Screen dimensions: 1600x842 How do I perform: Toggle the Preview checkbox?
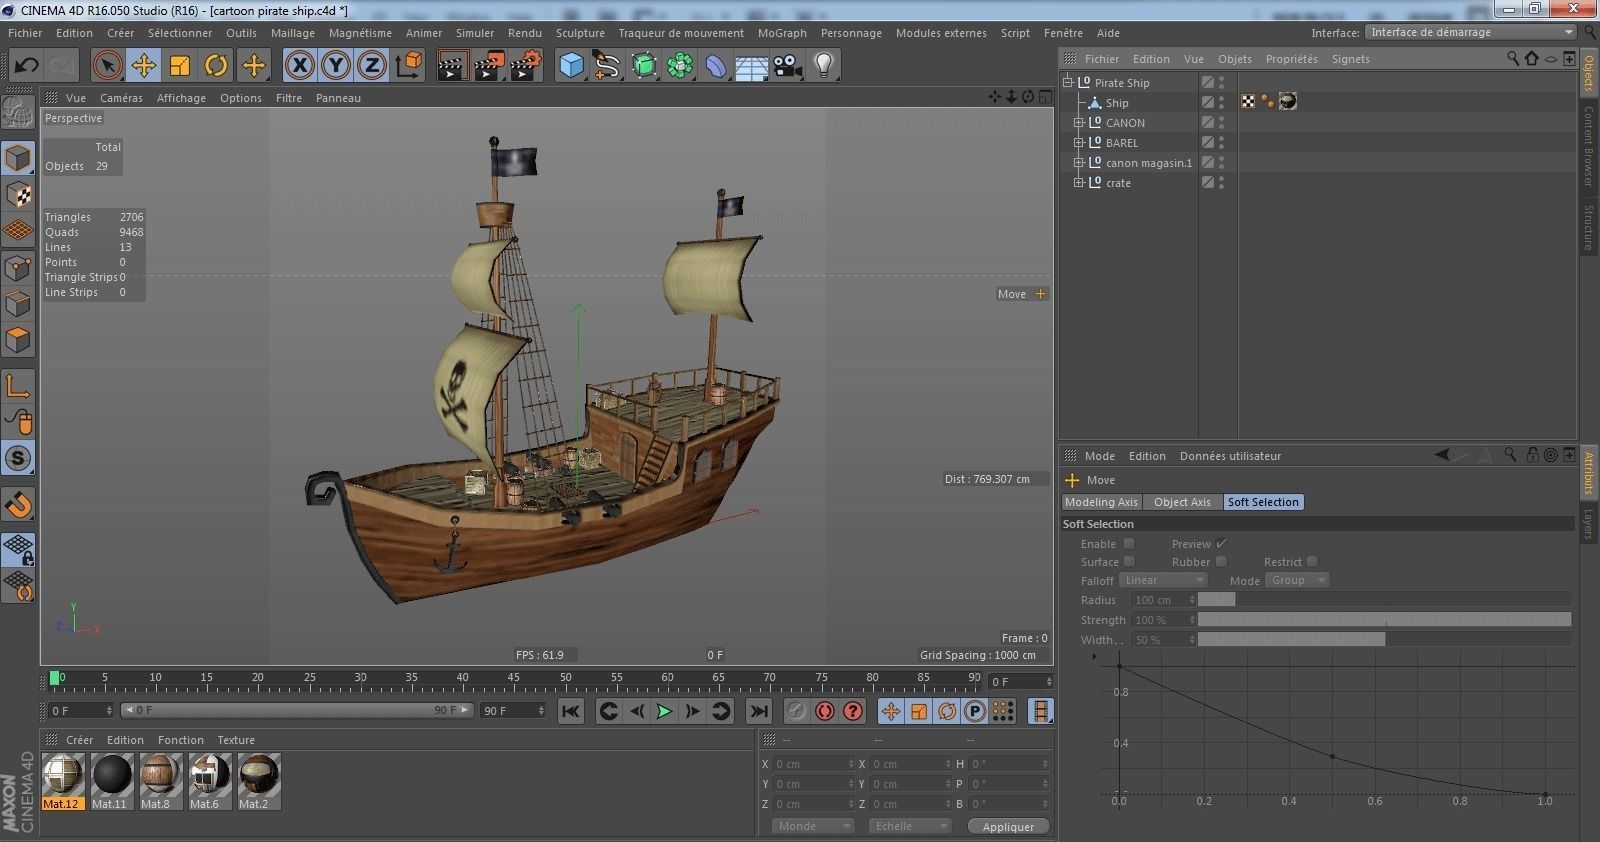coord(1221,544)
